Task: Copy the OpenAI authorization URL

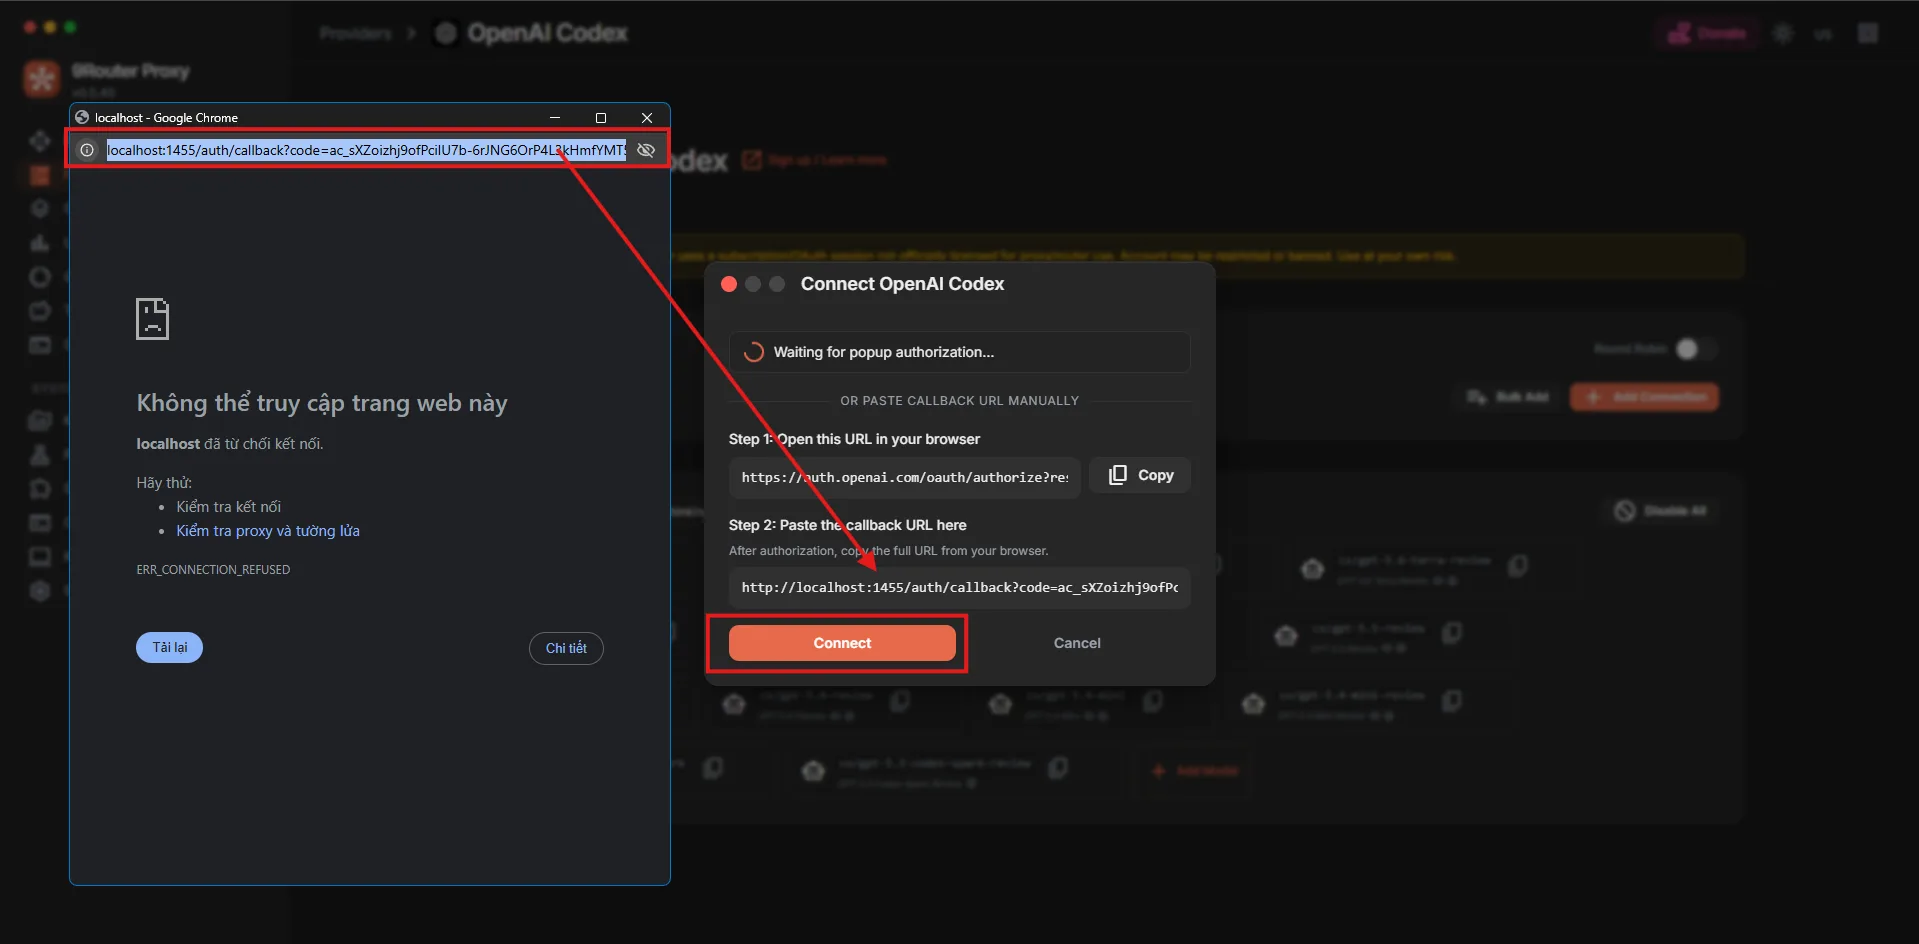Action: click(x=1140, y=475)
